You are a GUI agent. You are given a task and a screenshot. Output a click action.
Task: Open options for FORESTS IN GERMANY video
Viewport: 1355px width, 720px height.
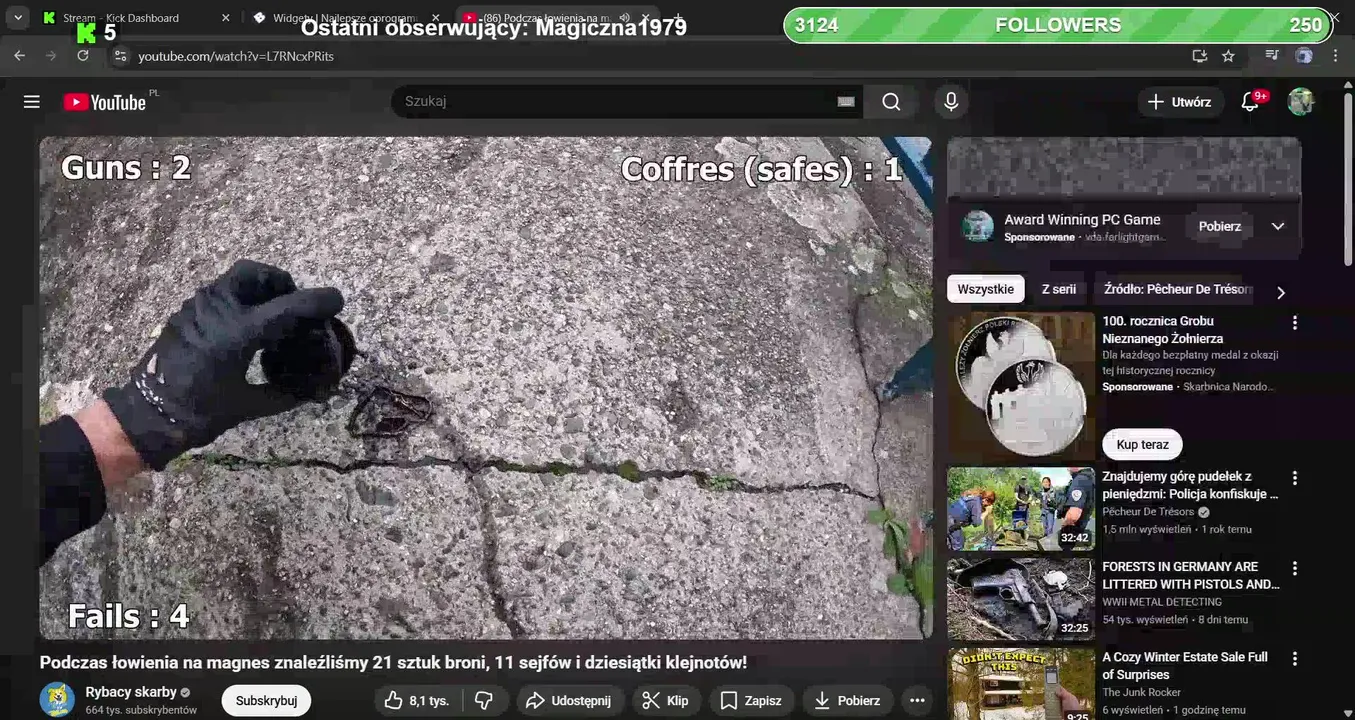click(1294, 568)
